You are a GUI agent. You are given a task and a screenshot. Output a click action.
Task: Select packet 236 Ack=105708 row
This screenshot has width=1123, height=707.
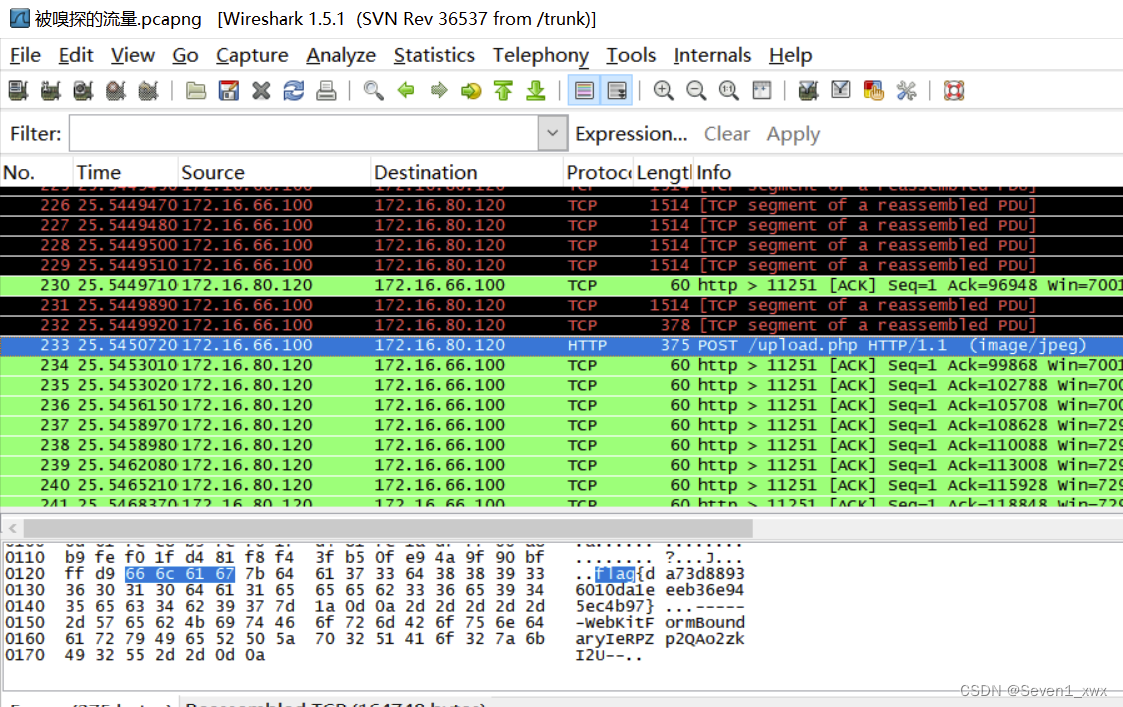pos(562,405)
